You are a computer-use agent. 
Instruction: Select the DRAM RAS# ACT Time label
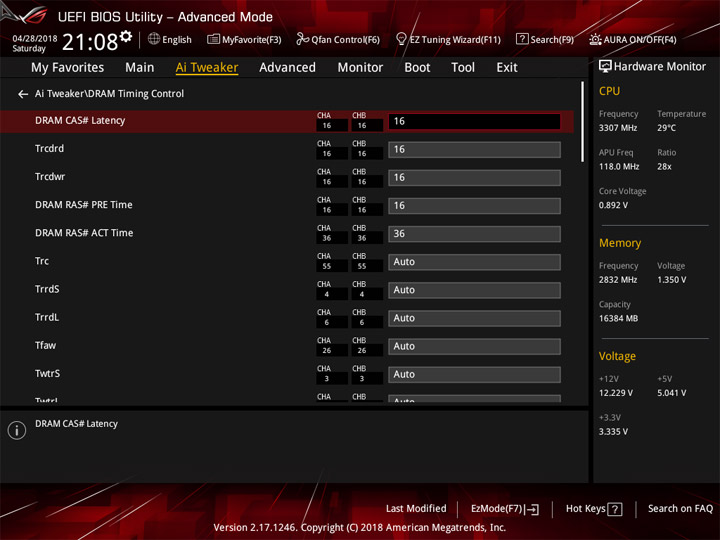(x=84, y=233)
